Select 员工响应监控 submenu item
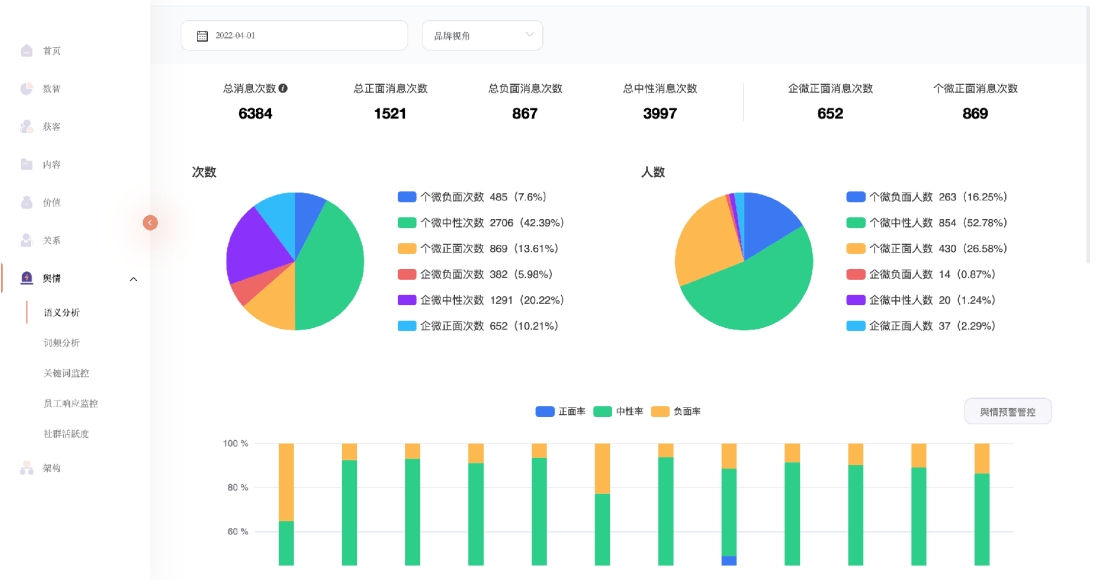Viewport: 1100px width, 586px height. 70,403
